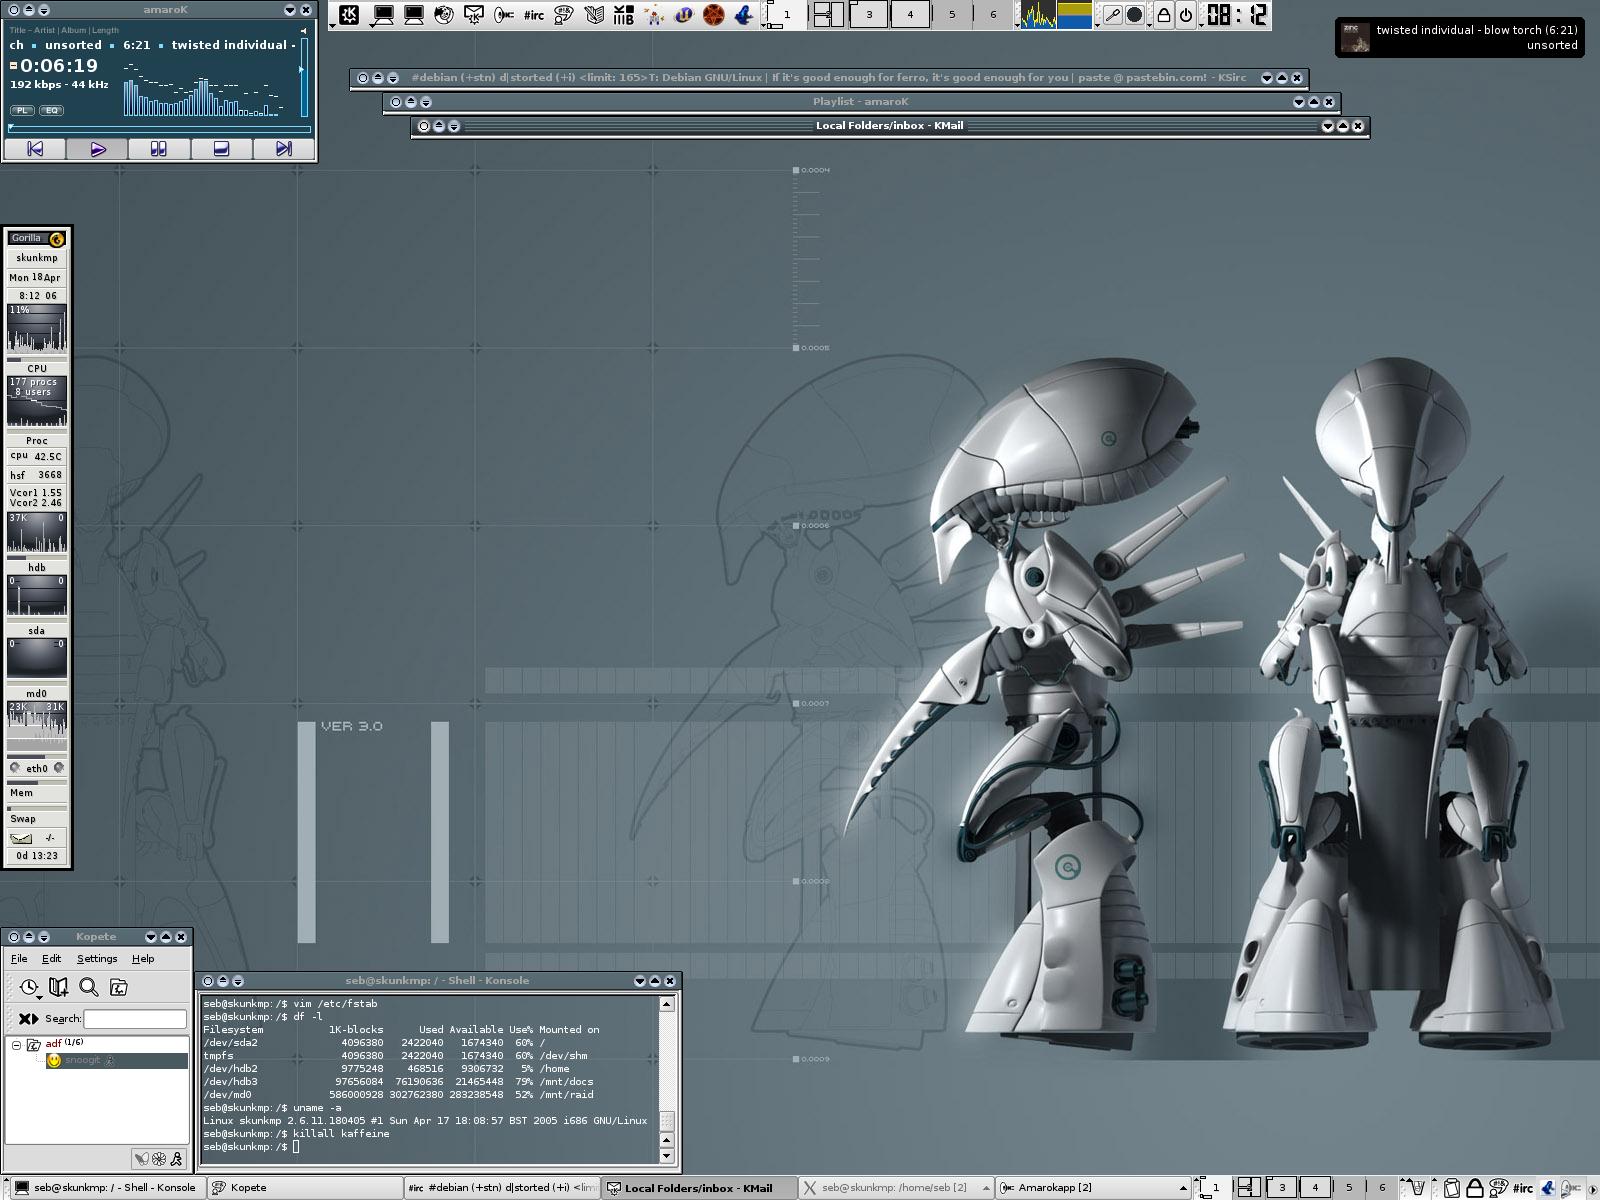1600x1200 pixels.
Task: Skip to next track in amaroK
Action: tap(284, 149)
